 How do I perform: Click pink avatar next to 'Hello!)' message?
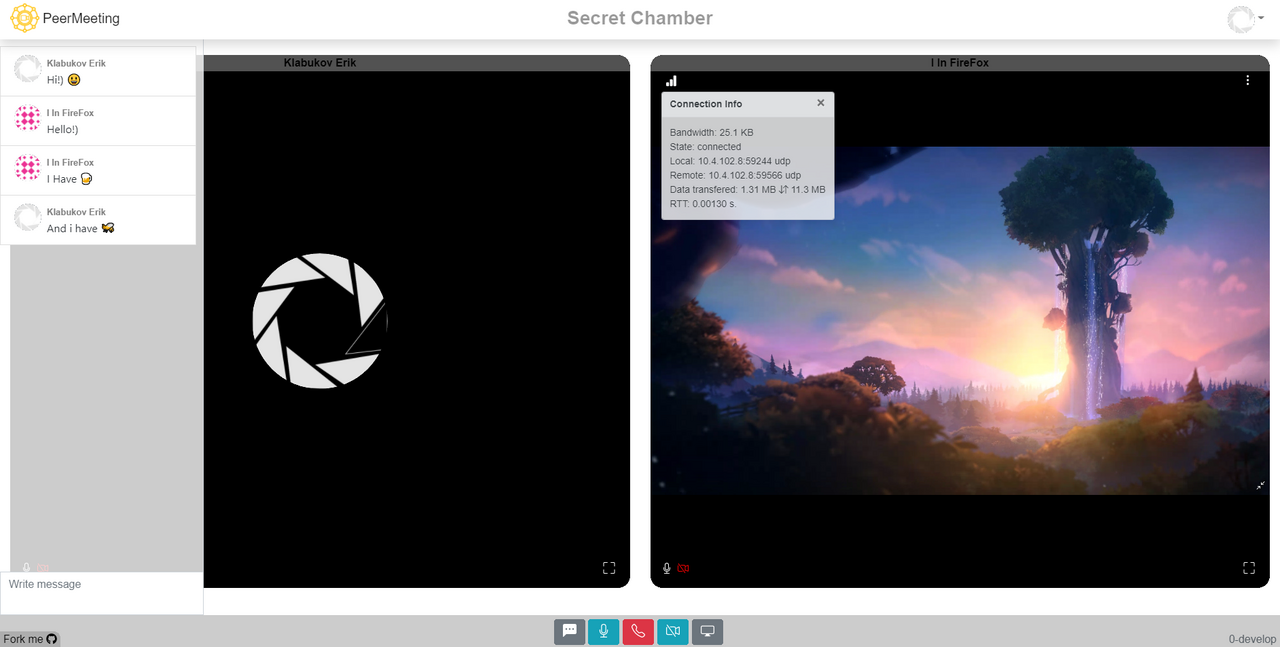pyautogui.click(x=28, y=119)
